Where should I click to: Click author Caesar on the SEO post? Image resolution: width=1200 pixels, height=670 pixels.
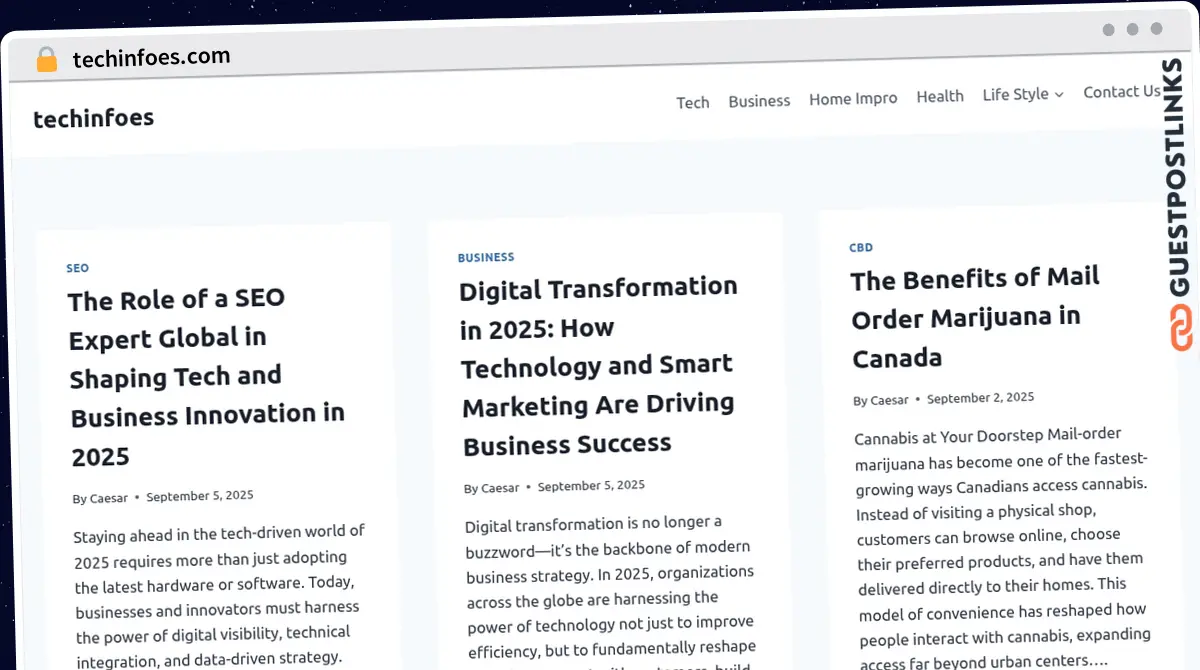pyautogui.click(x=109, y=498)
